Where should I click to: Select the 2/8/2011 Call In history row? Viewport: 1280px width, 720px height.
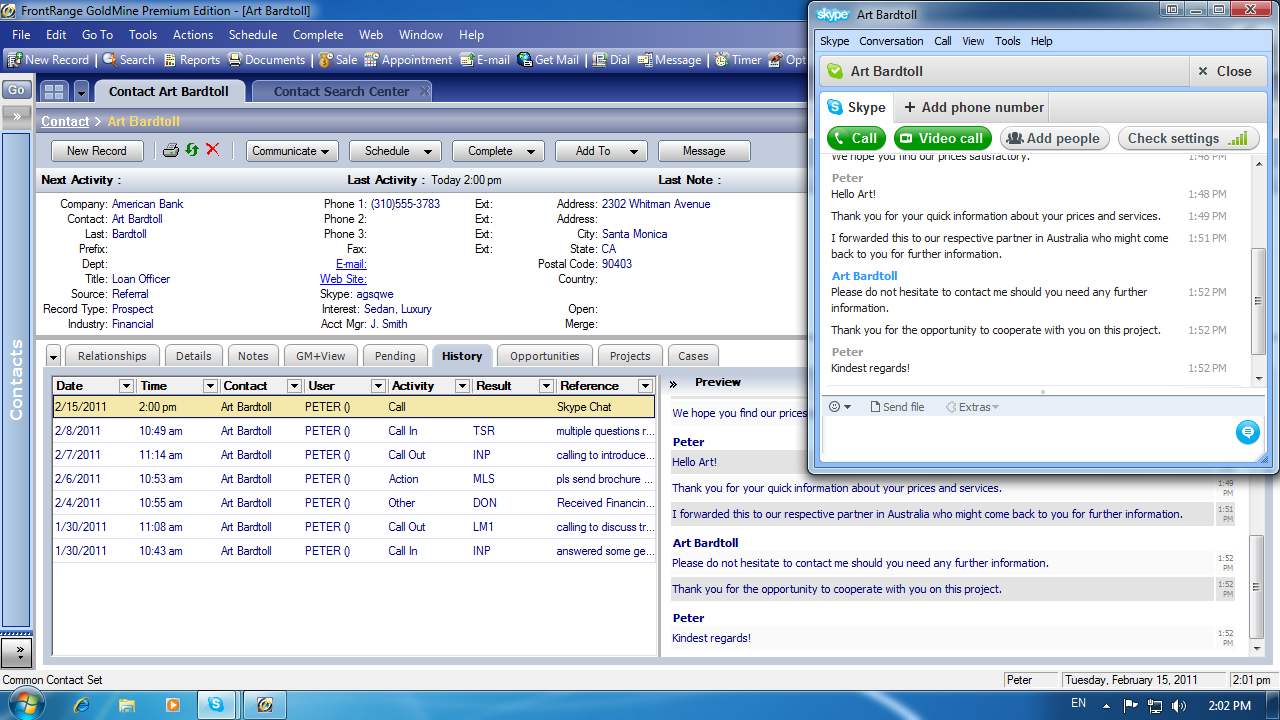[354, 431]
